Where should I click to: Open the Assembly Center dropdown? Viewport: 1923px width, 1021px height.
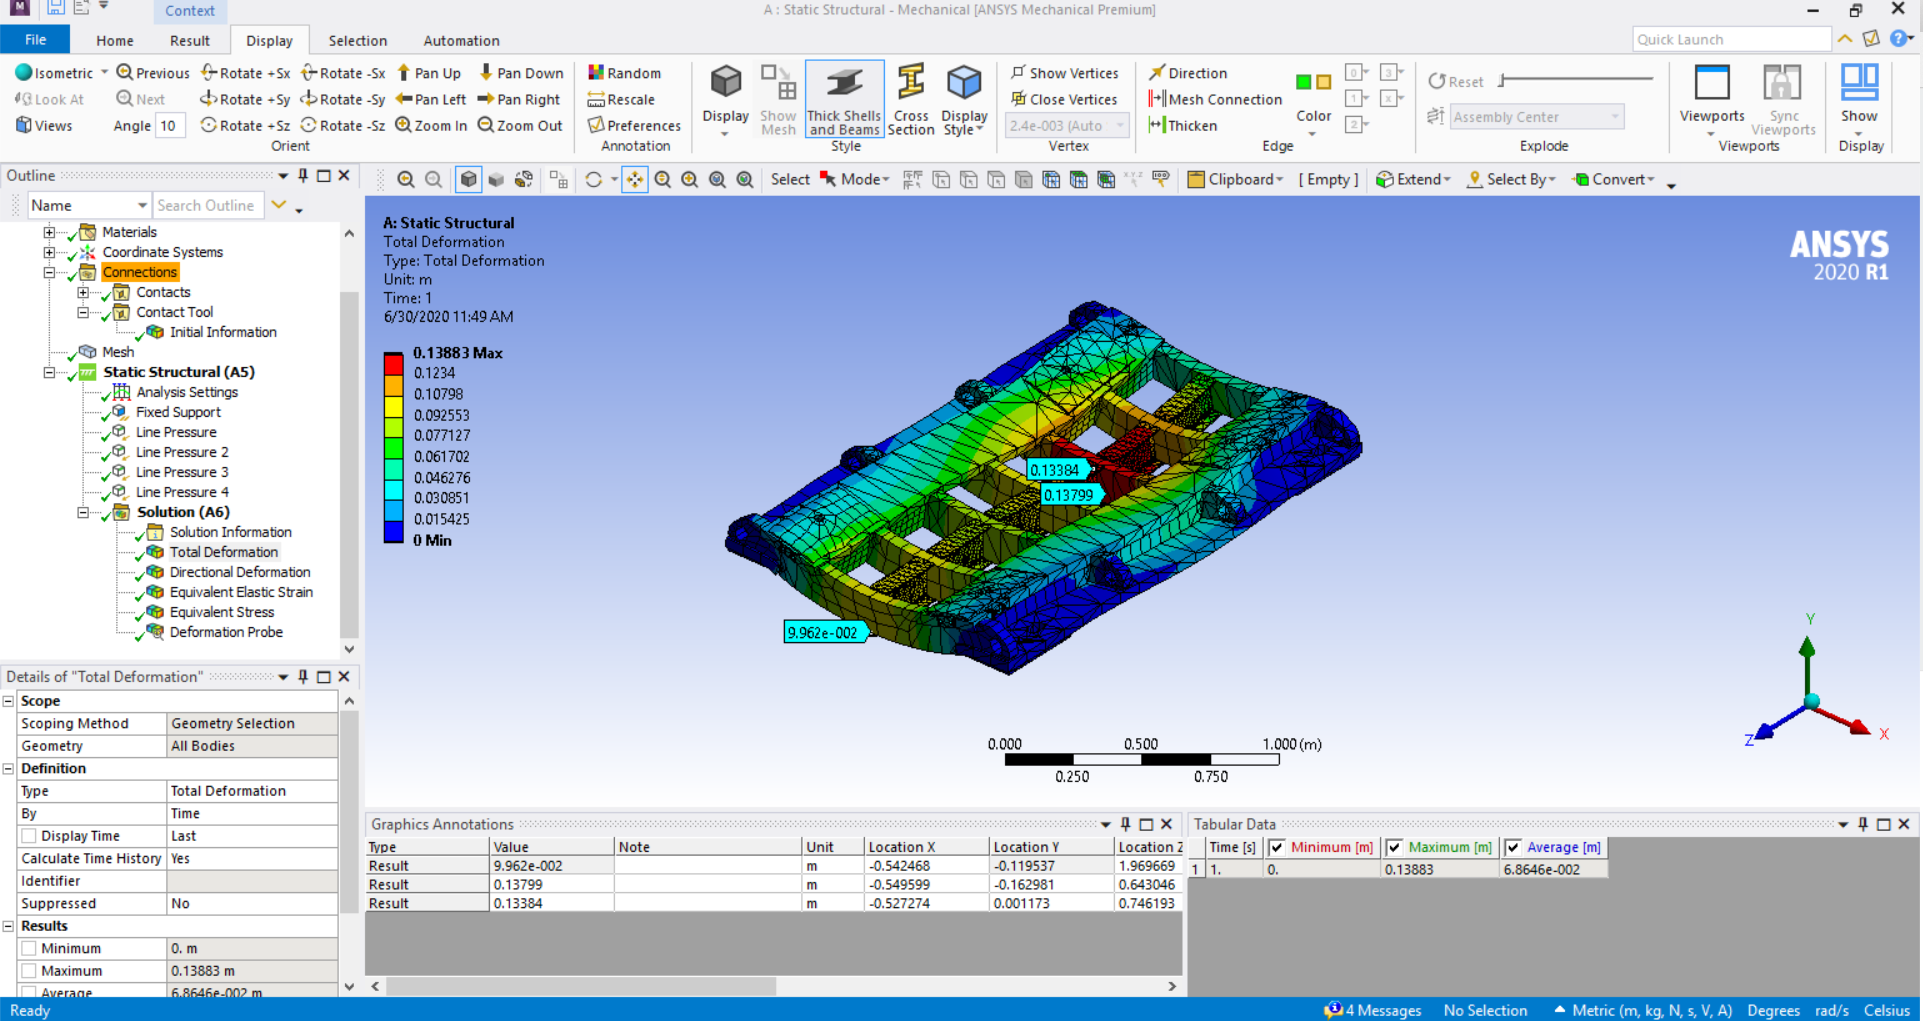[x=1536, y=117]
